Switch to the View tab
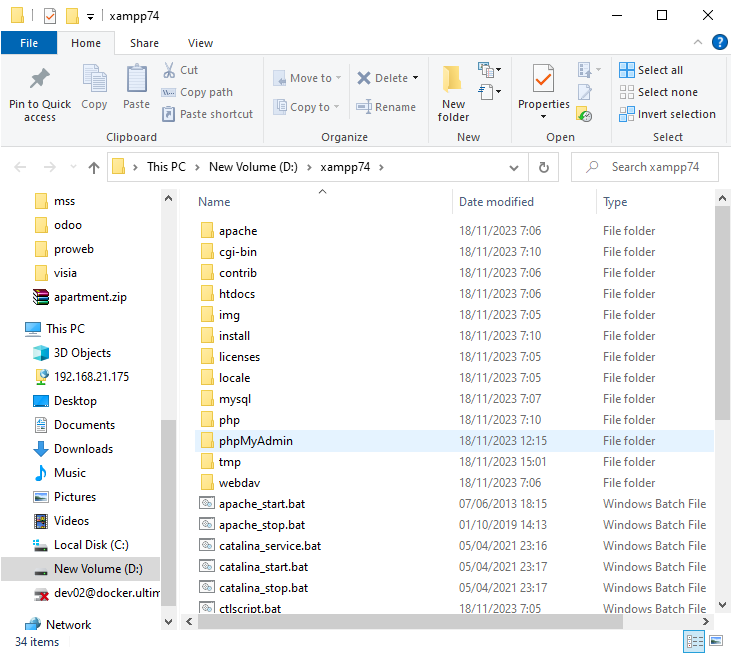The image size is (732, 654). tap(200, 43)
